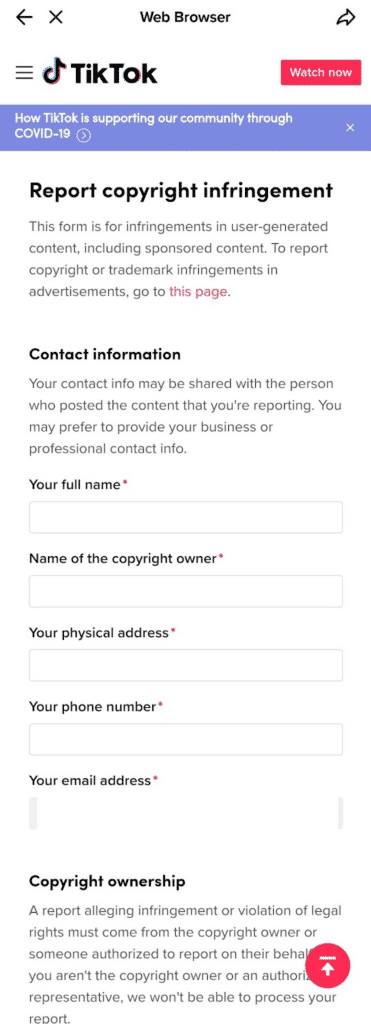
Task: Click into the Your phone number field
Action: pyautogui.click(x=186, y=739)
